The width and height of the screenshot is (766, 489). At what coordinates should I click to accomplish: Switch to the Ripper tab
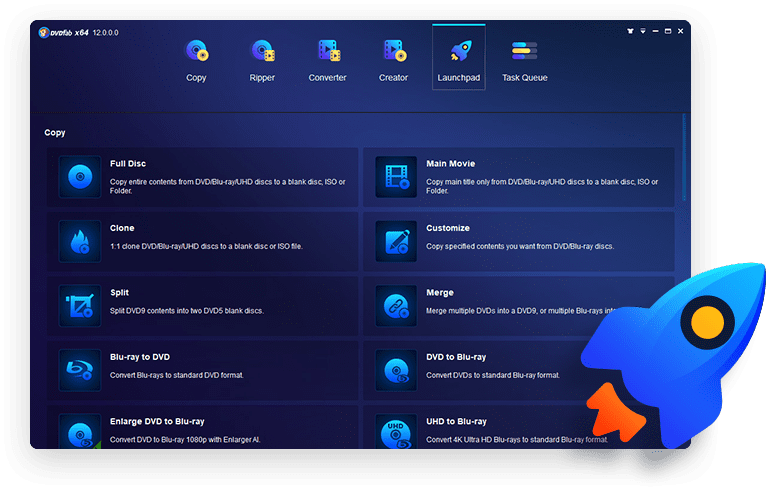click(262, 60)
